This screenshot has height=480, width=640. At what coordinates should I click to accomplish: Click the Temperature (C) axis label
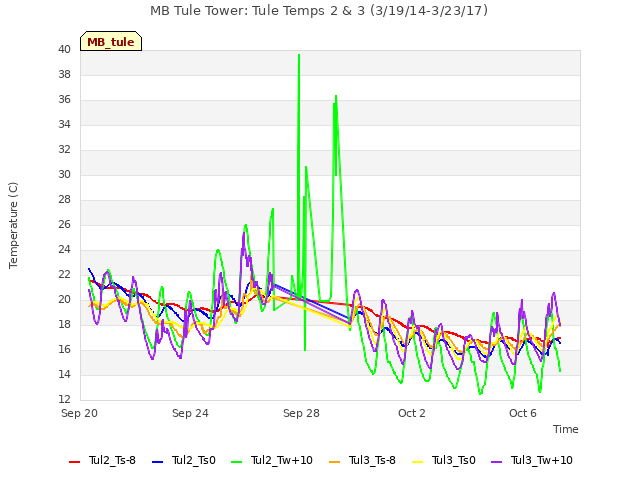[13, 225]
